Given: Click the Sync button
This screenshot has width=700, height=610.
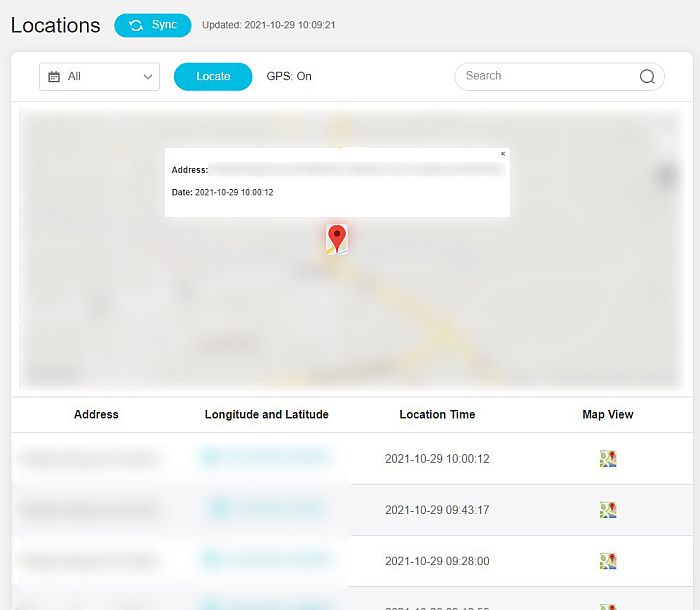Looking at the screenshot, I should pyautogui.click(x=153, y=25).
